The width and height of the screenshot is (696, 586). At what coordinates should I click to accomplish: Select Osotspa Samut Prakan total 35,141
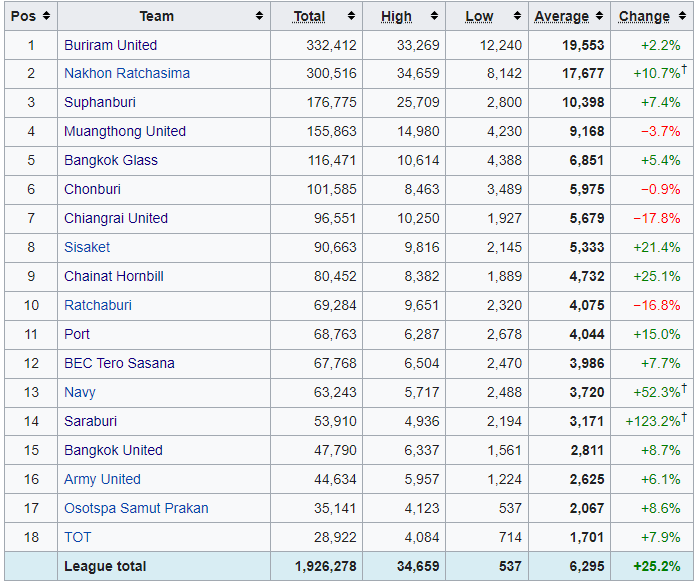click(335, 508)
